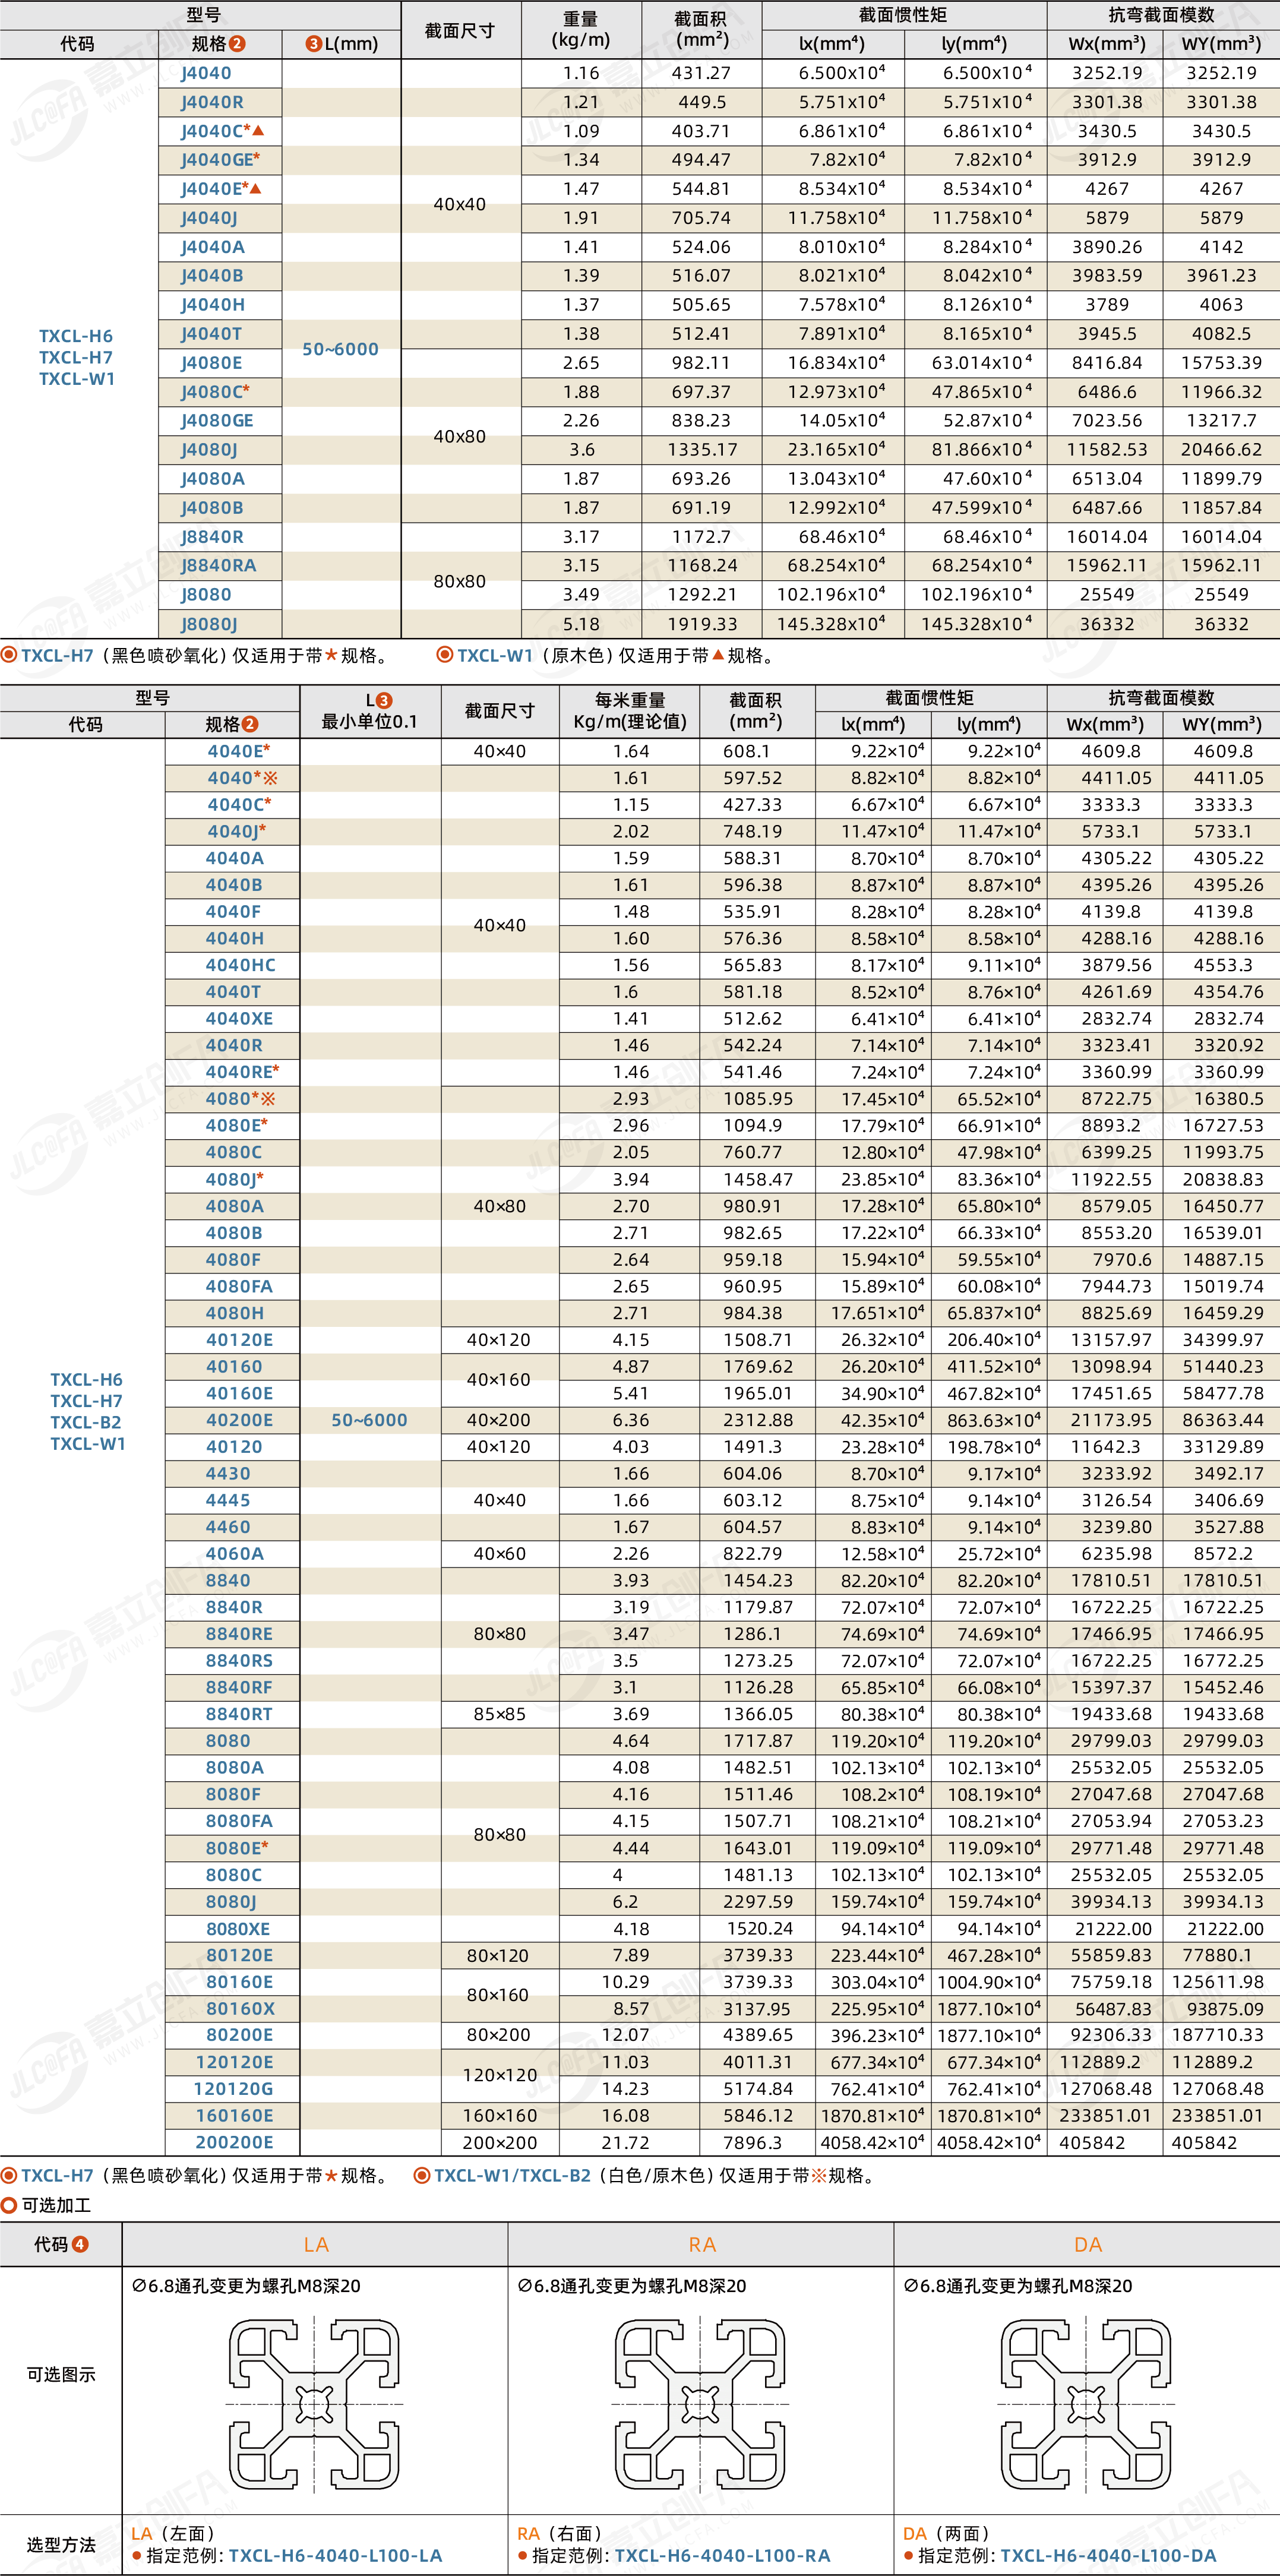Click spec code 40120E

tap(239, 1340)
